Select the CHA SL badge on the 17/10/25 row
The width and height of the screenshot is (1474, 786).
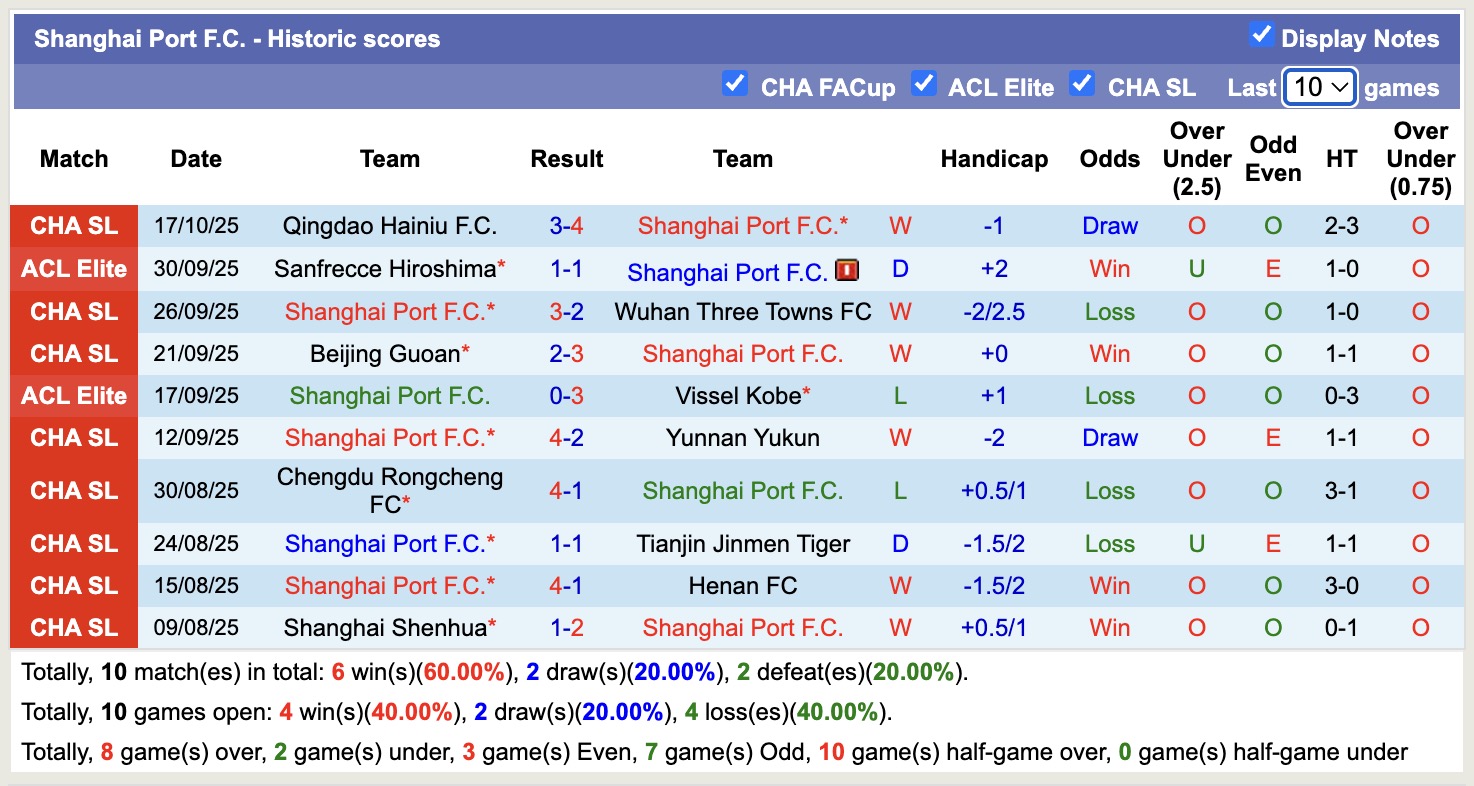(x=73, y=226)
